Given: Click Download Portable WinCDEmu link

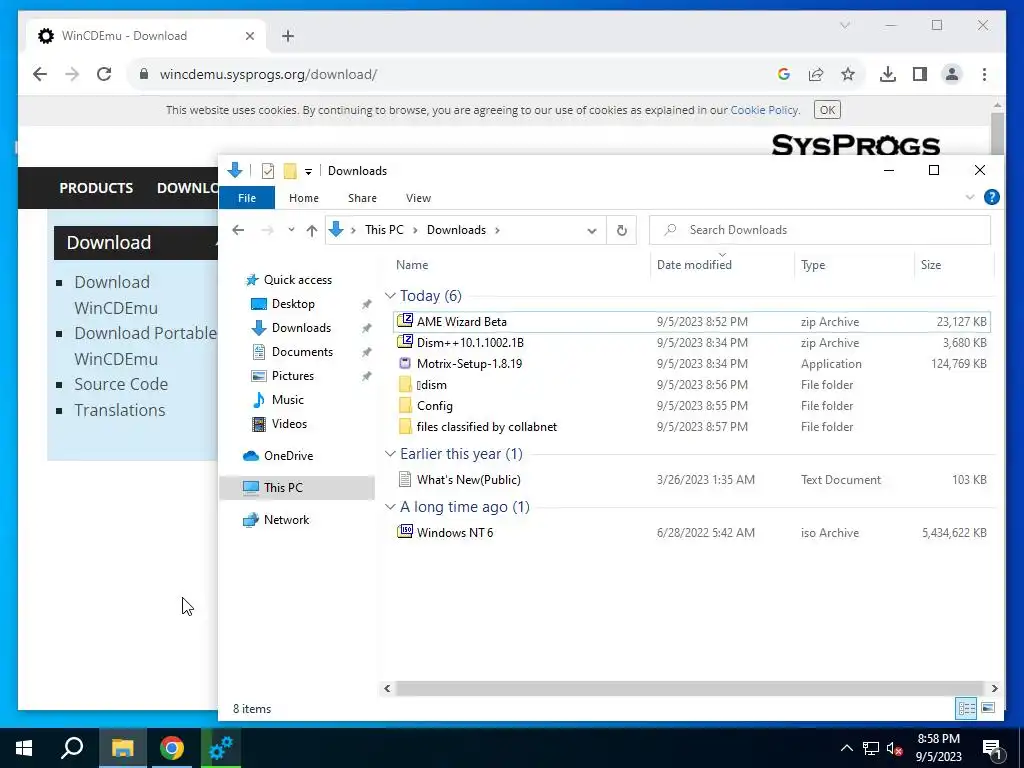Looking at the screenshot, I should coord(145,346).
